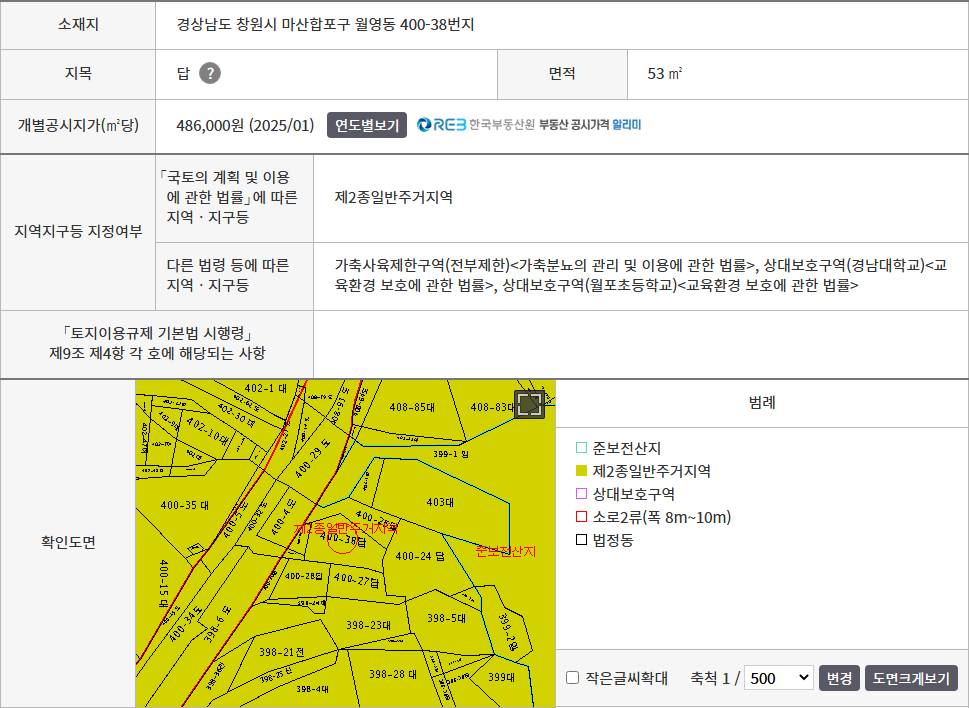Viewport: 969px width, 708px height.
Task: Click the 상대보호구역 legend swatch
Action: click(581, 494)
